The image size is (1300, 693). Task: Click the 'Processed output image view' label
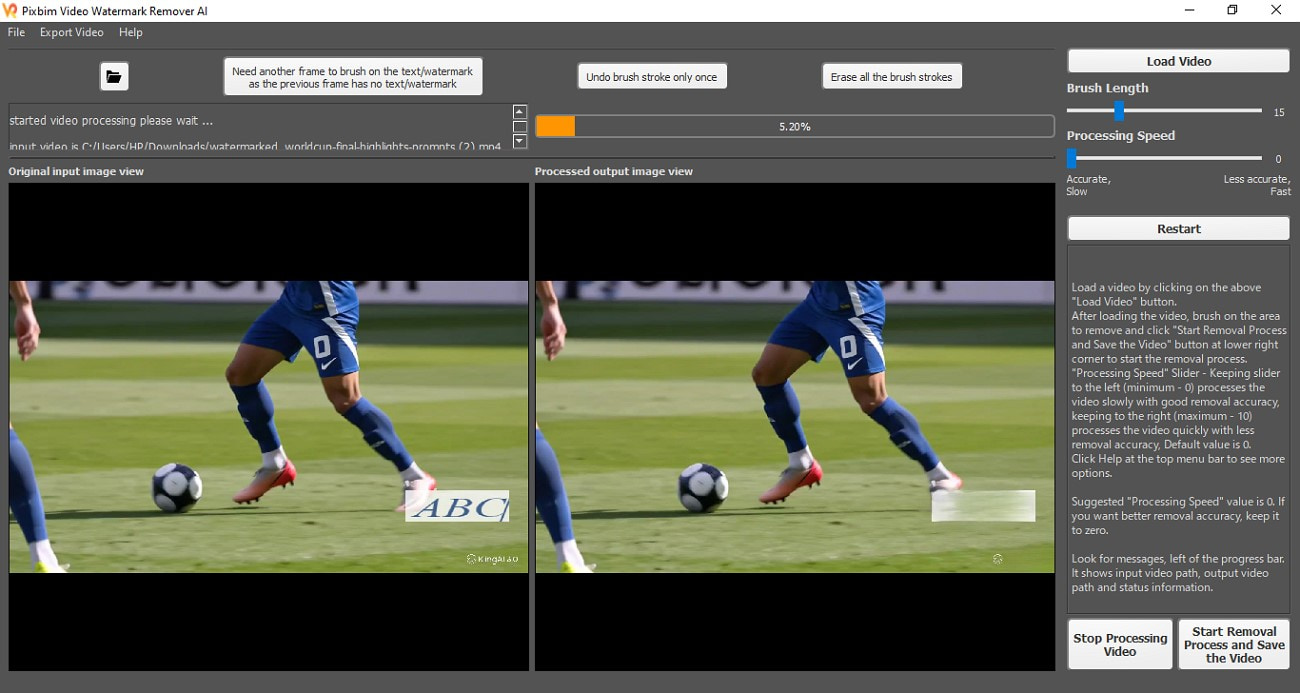[614, 171]
